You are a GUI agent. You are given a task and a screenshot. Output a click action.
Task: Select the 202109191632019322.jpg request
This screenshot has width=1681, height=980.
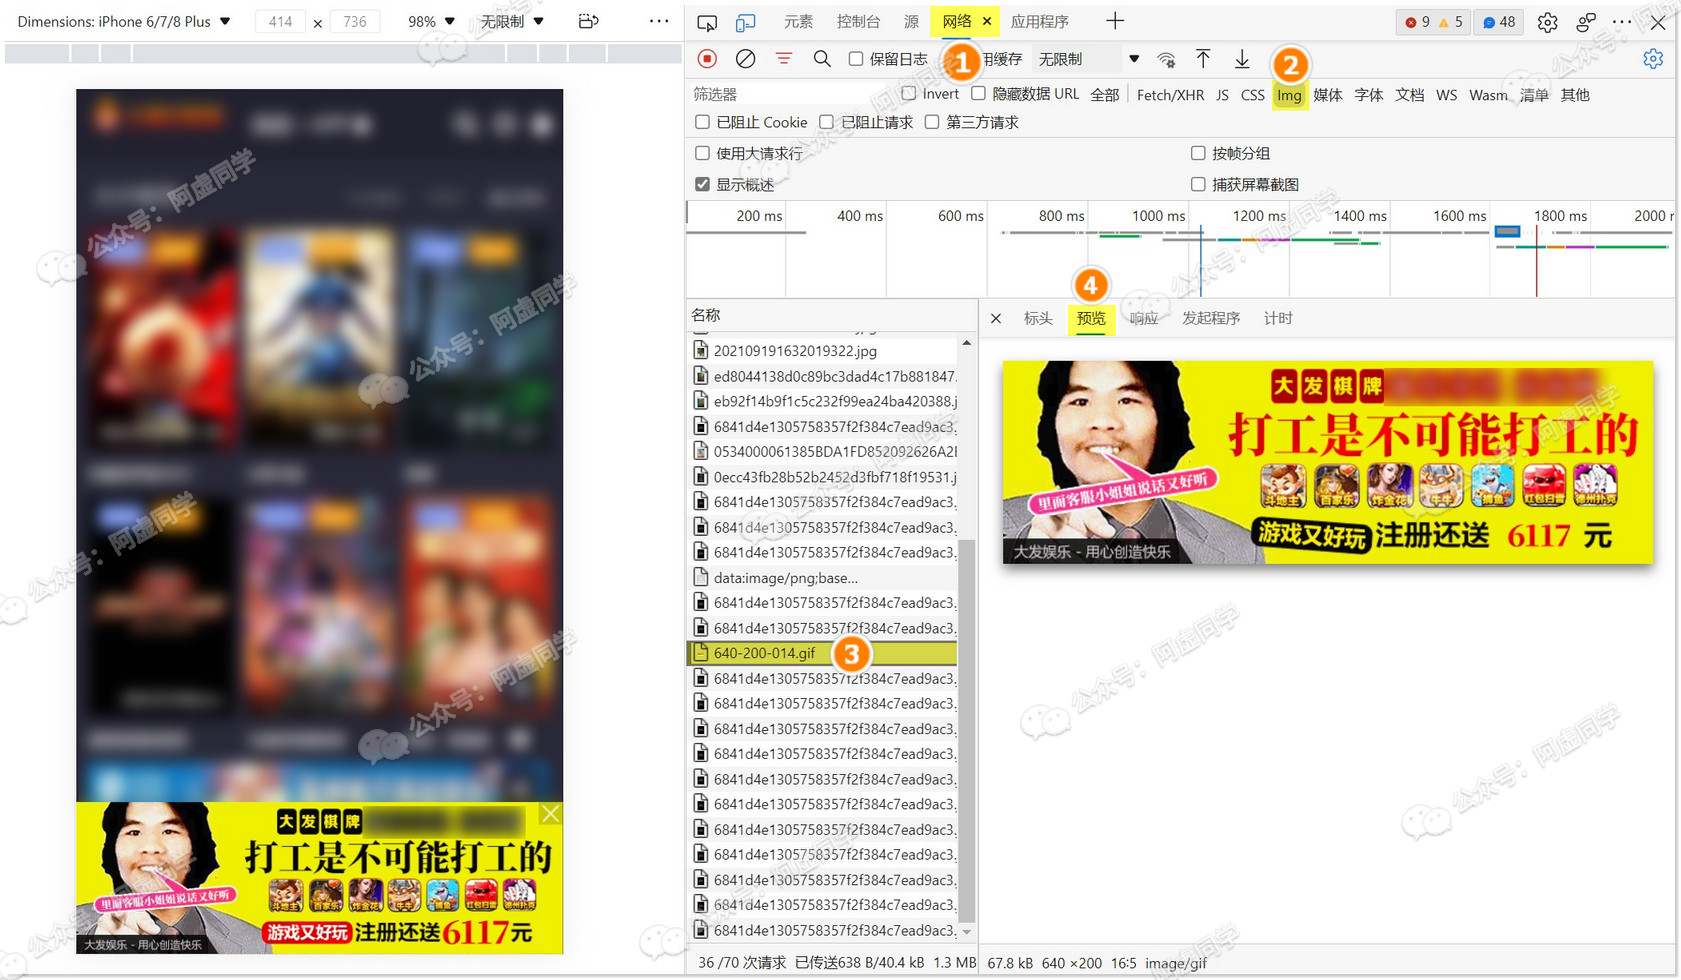pos(822,351)
